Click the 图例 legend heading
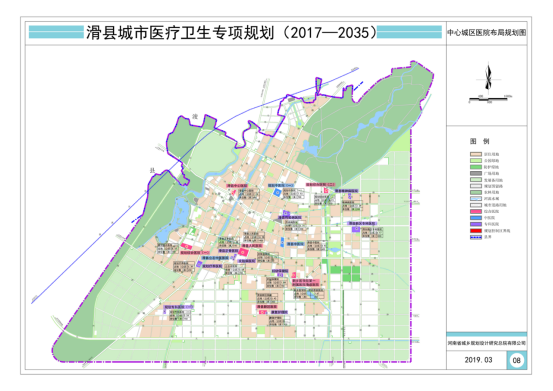The image size is (553, 391). [479, 141]
